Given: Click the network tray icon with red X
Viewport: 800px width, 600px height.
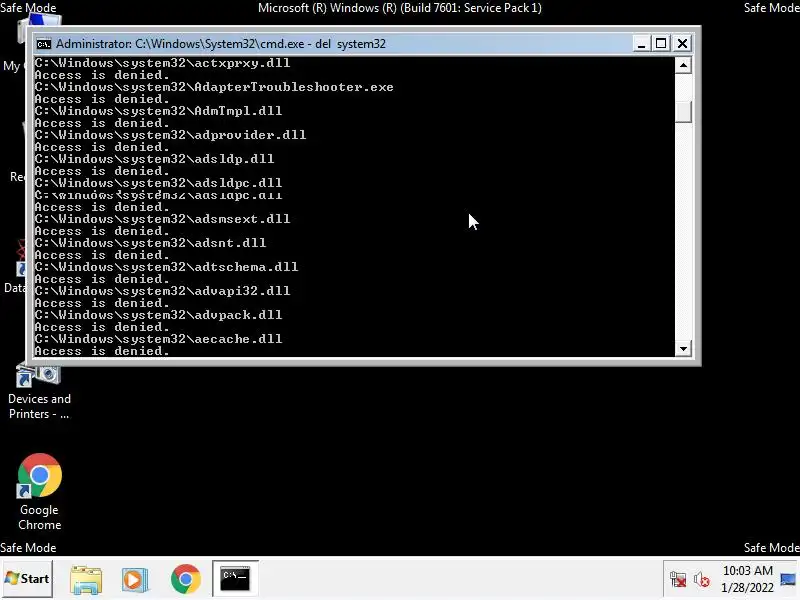Looking at the screenshot, I should (x=678, y=580).
